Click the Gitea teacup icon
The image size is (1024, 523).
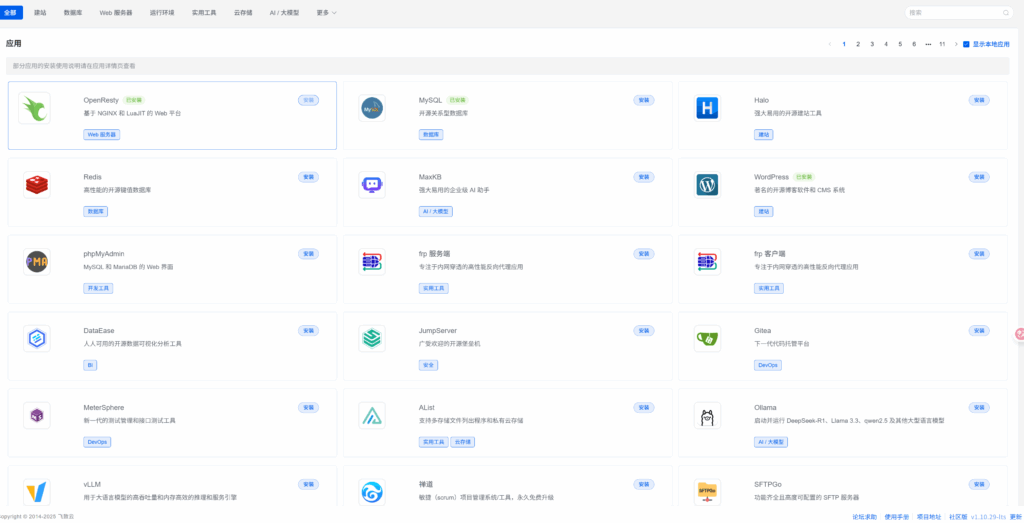click(707, 338)
